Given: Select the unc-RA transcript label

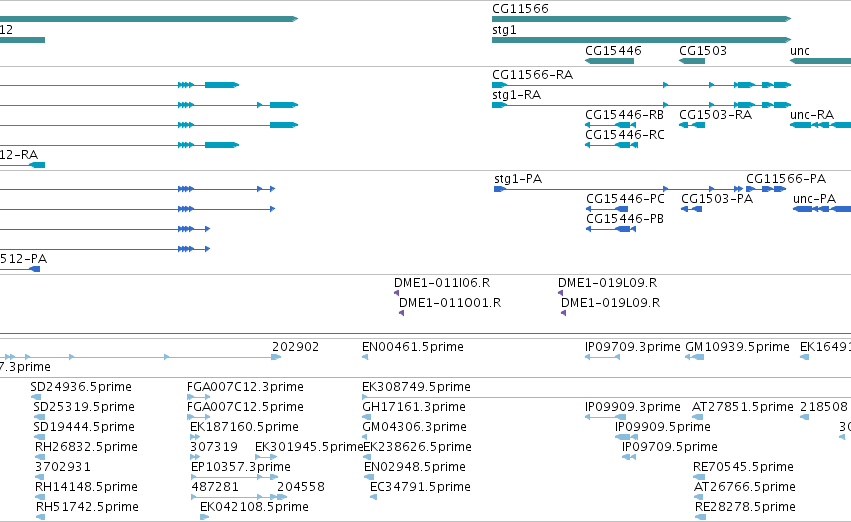Looking at the screenshot, I should (x=812, y=115).
